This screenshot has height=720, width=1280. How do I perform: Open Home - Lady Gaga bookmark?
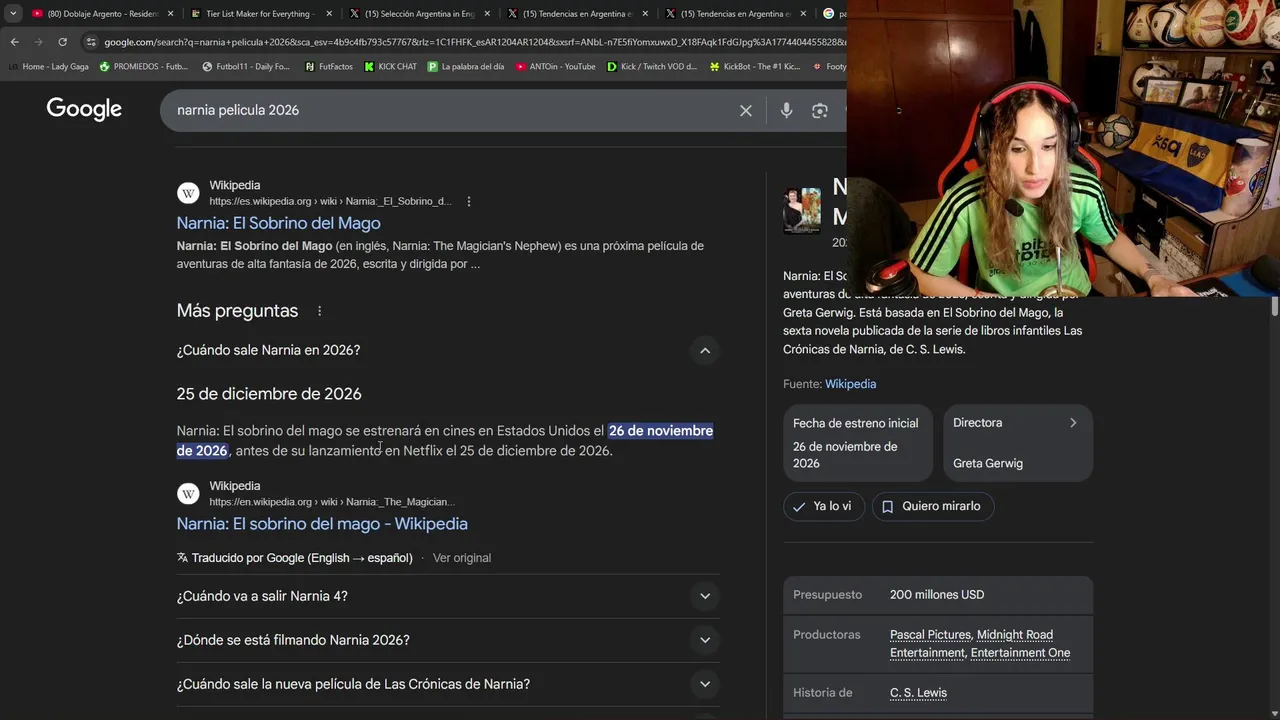coord(48,67)
